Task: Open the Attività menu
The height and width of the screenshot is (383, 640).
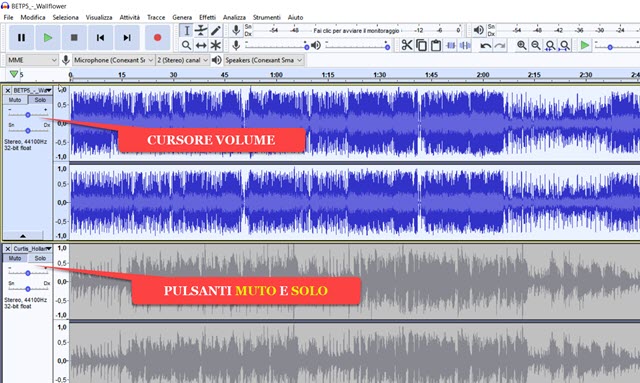Action: 129,17
